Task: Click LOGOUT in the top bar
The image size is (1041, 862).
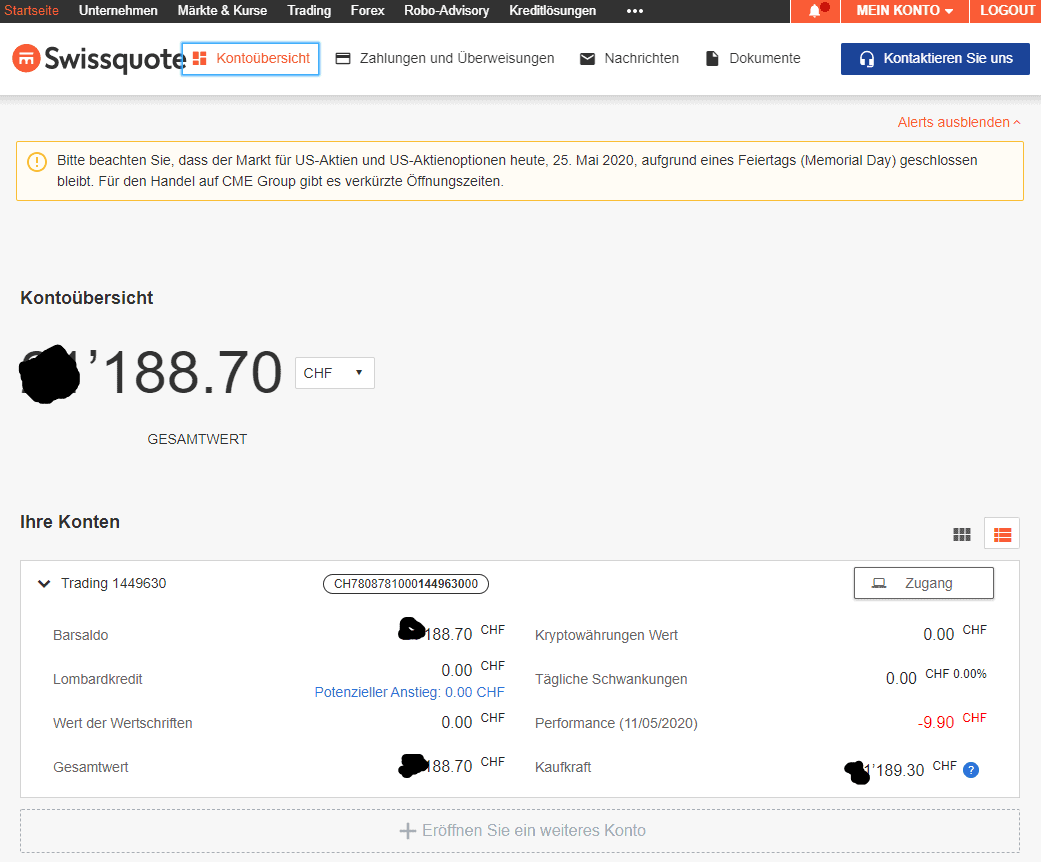Action: coord(1007,11)
